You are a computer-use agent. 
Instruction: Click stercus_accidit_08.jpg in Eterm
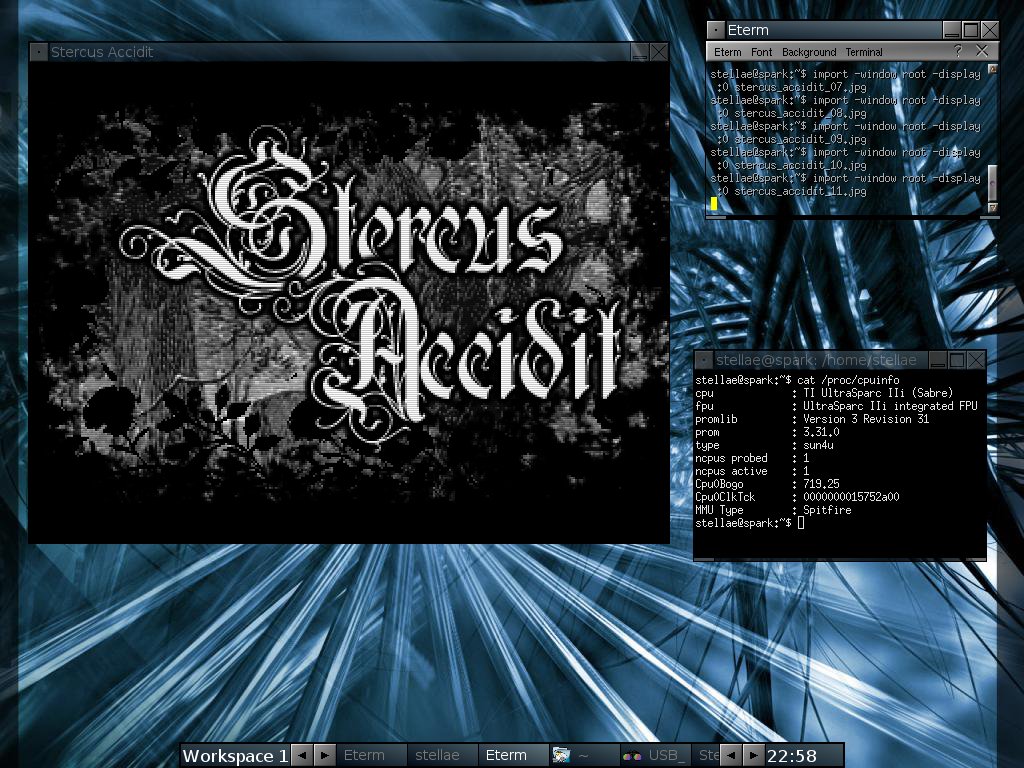(801, 113)
